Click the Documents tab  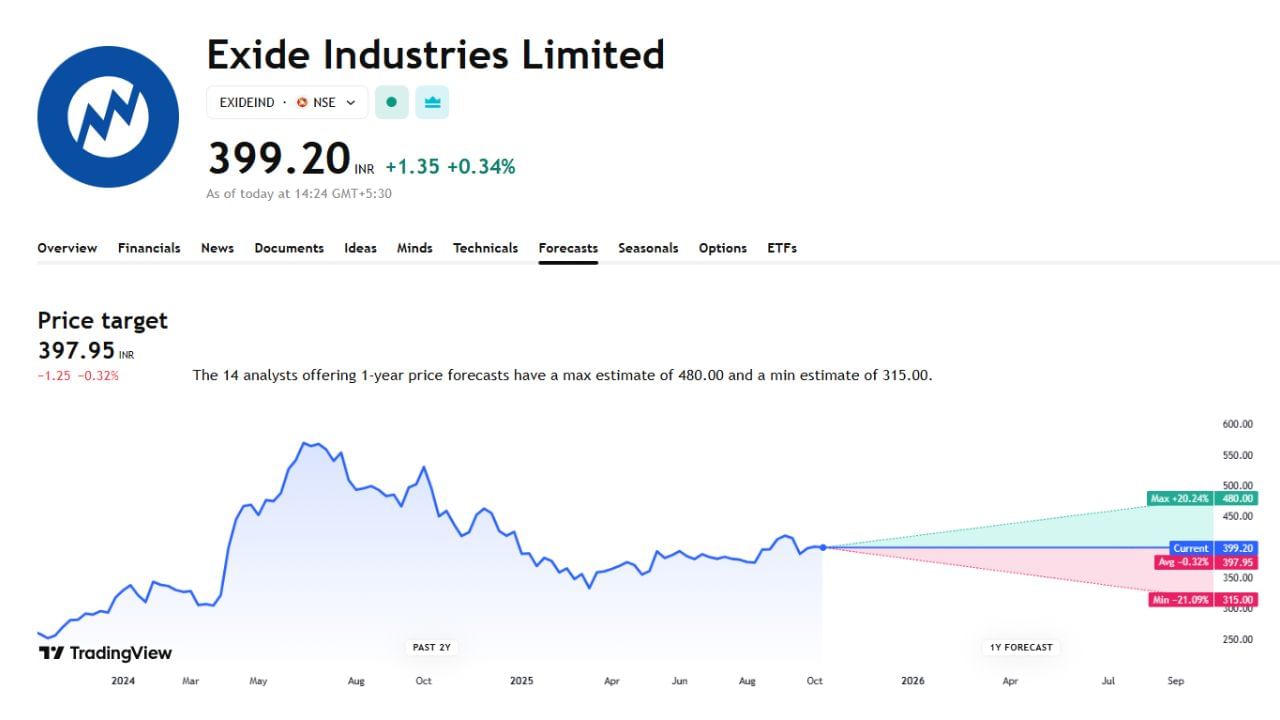289,248
